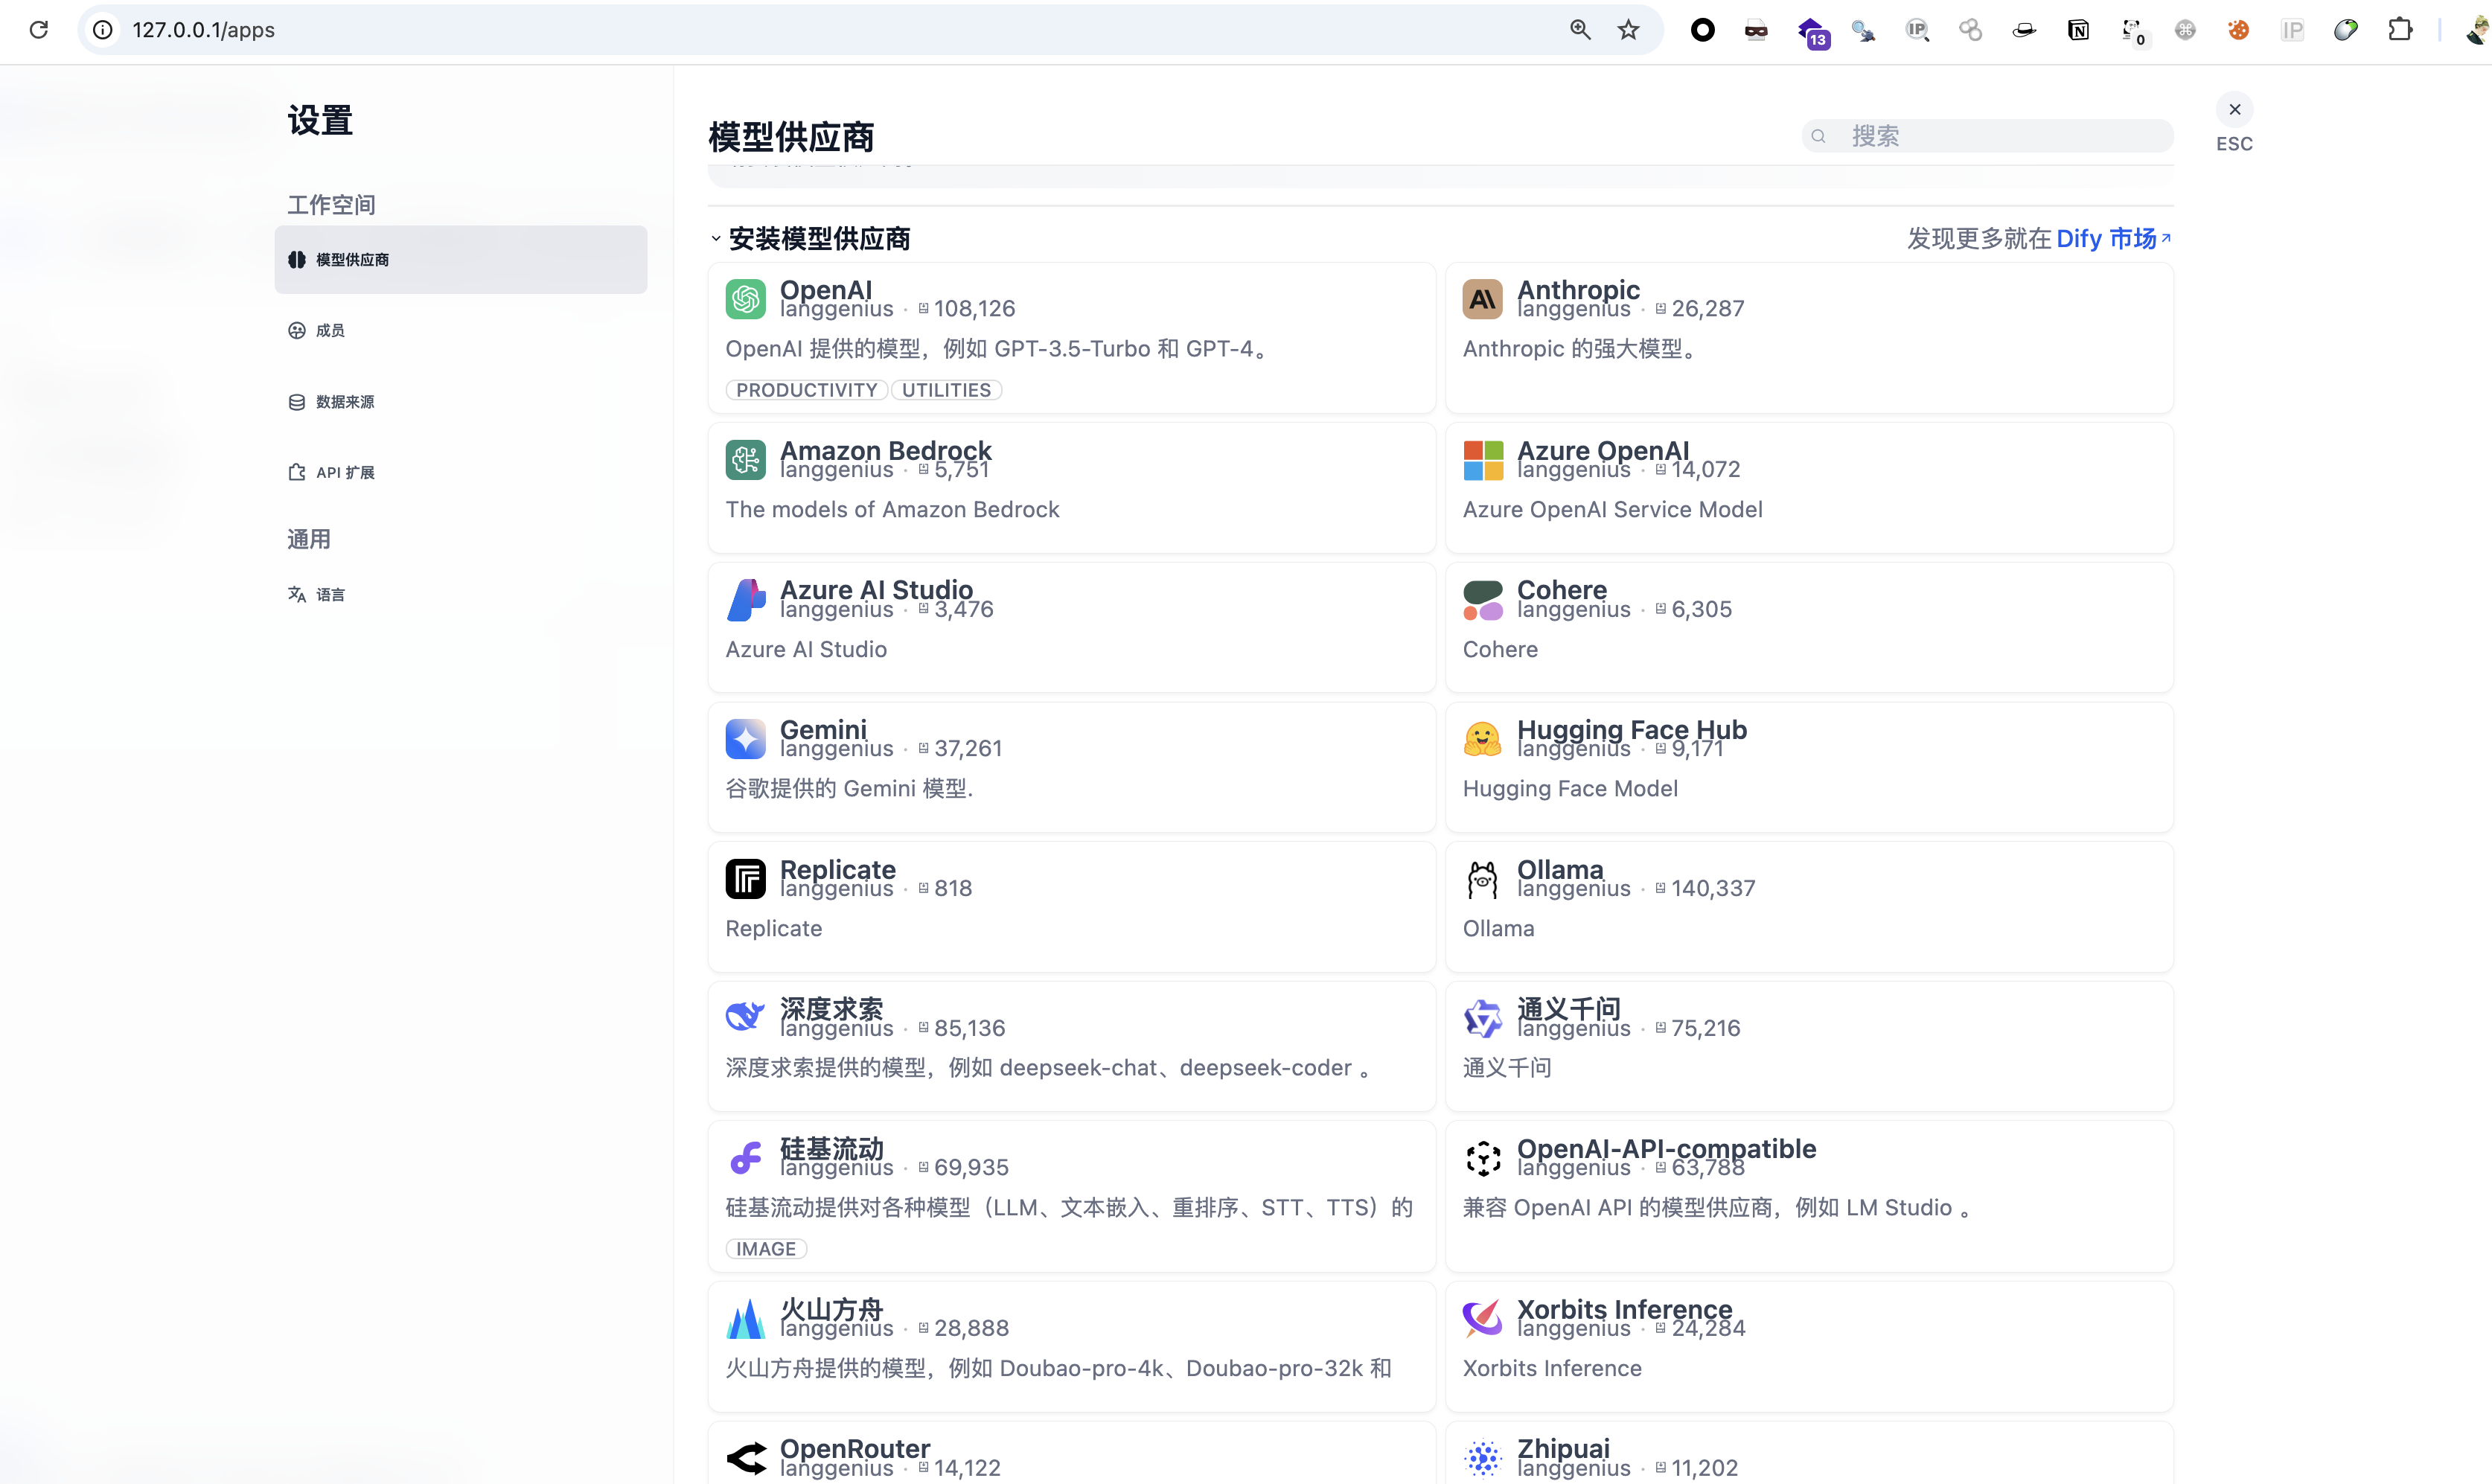Open the API 扩展 settings tab

click(461, 472)
